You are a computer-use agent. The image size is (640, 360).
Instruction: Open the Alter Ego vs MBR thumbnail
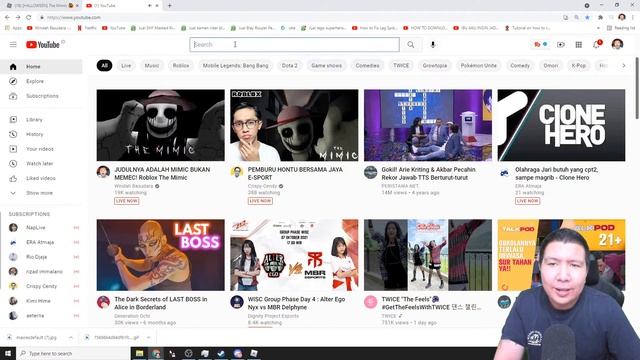294,255
